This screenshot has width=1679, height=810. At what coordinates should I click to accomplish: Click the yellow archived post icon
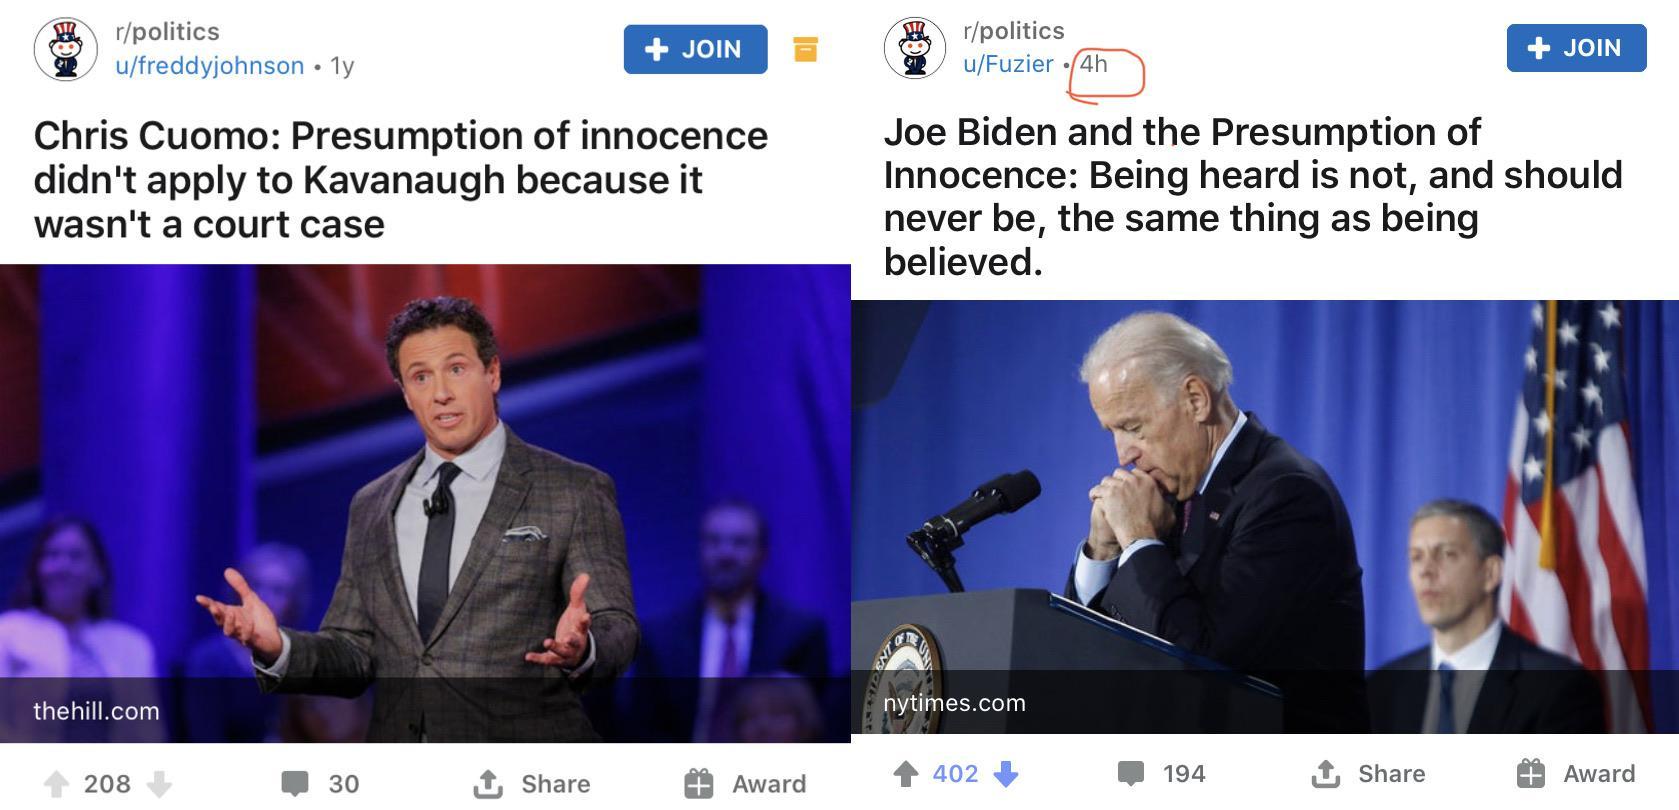coord(805,49)
